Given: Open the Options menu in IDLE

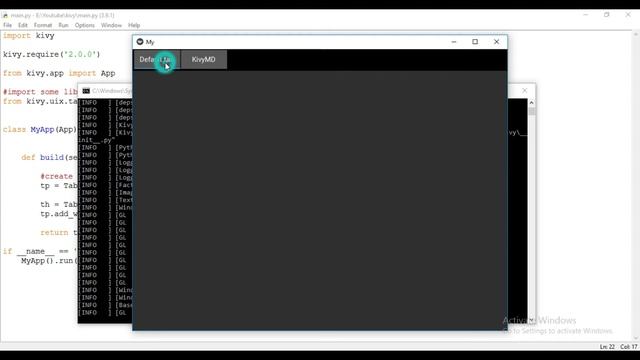Looking at the screenshot, I should [x=84, y=25].
